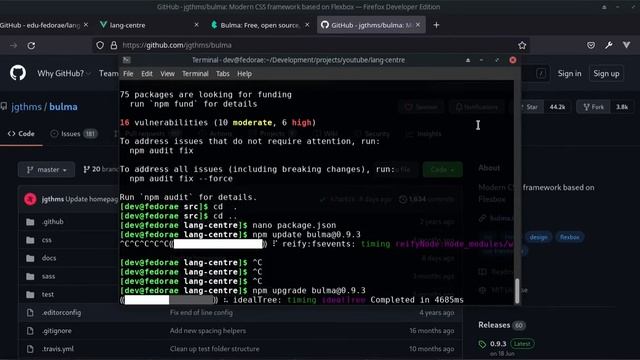Click the Vue devtools extension icon
Viewport: 640px width, 360px height.
coord(627,45)
